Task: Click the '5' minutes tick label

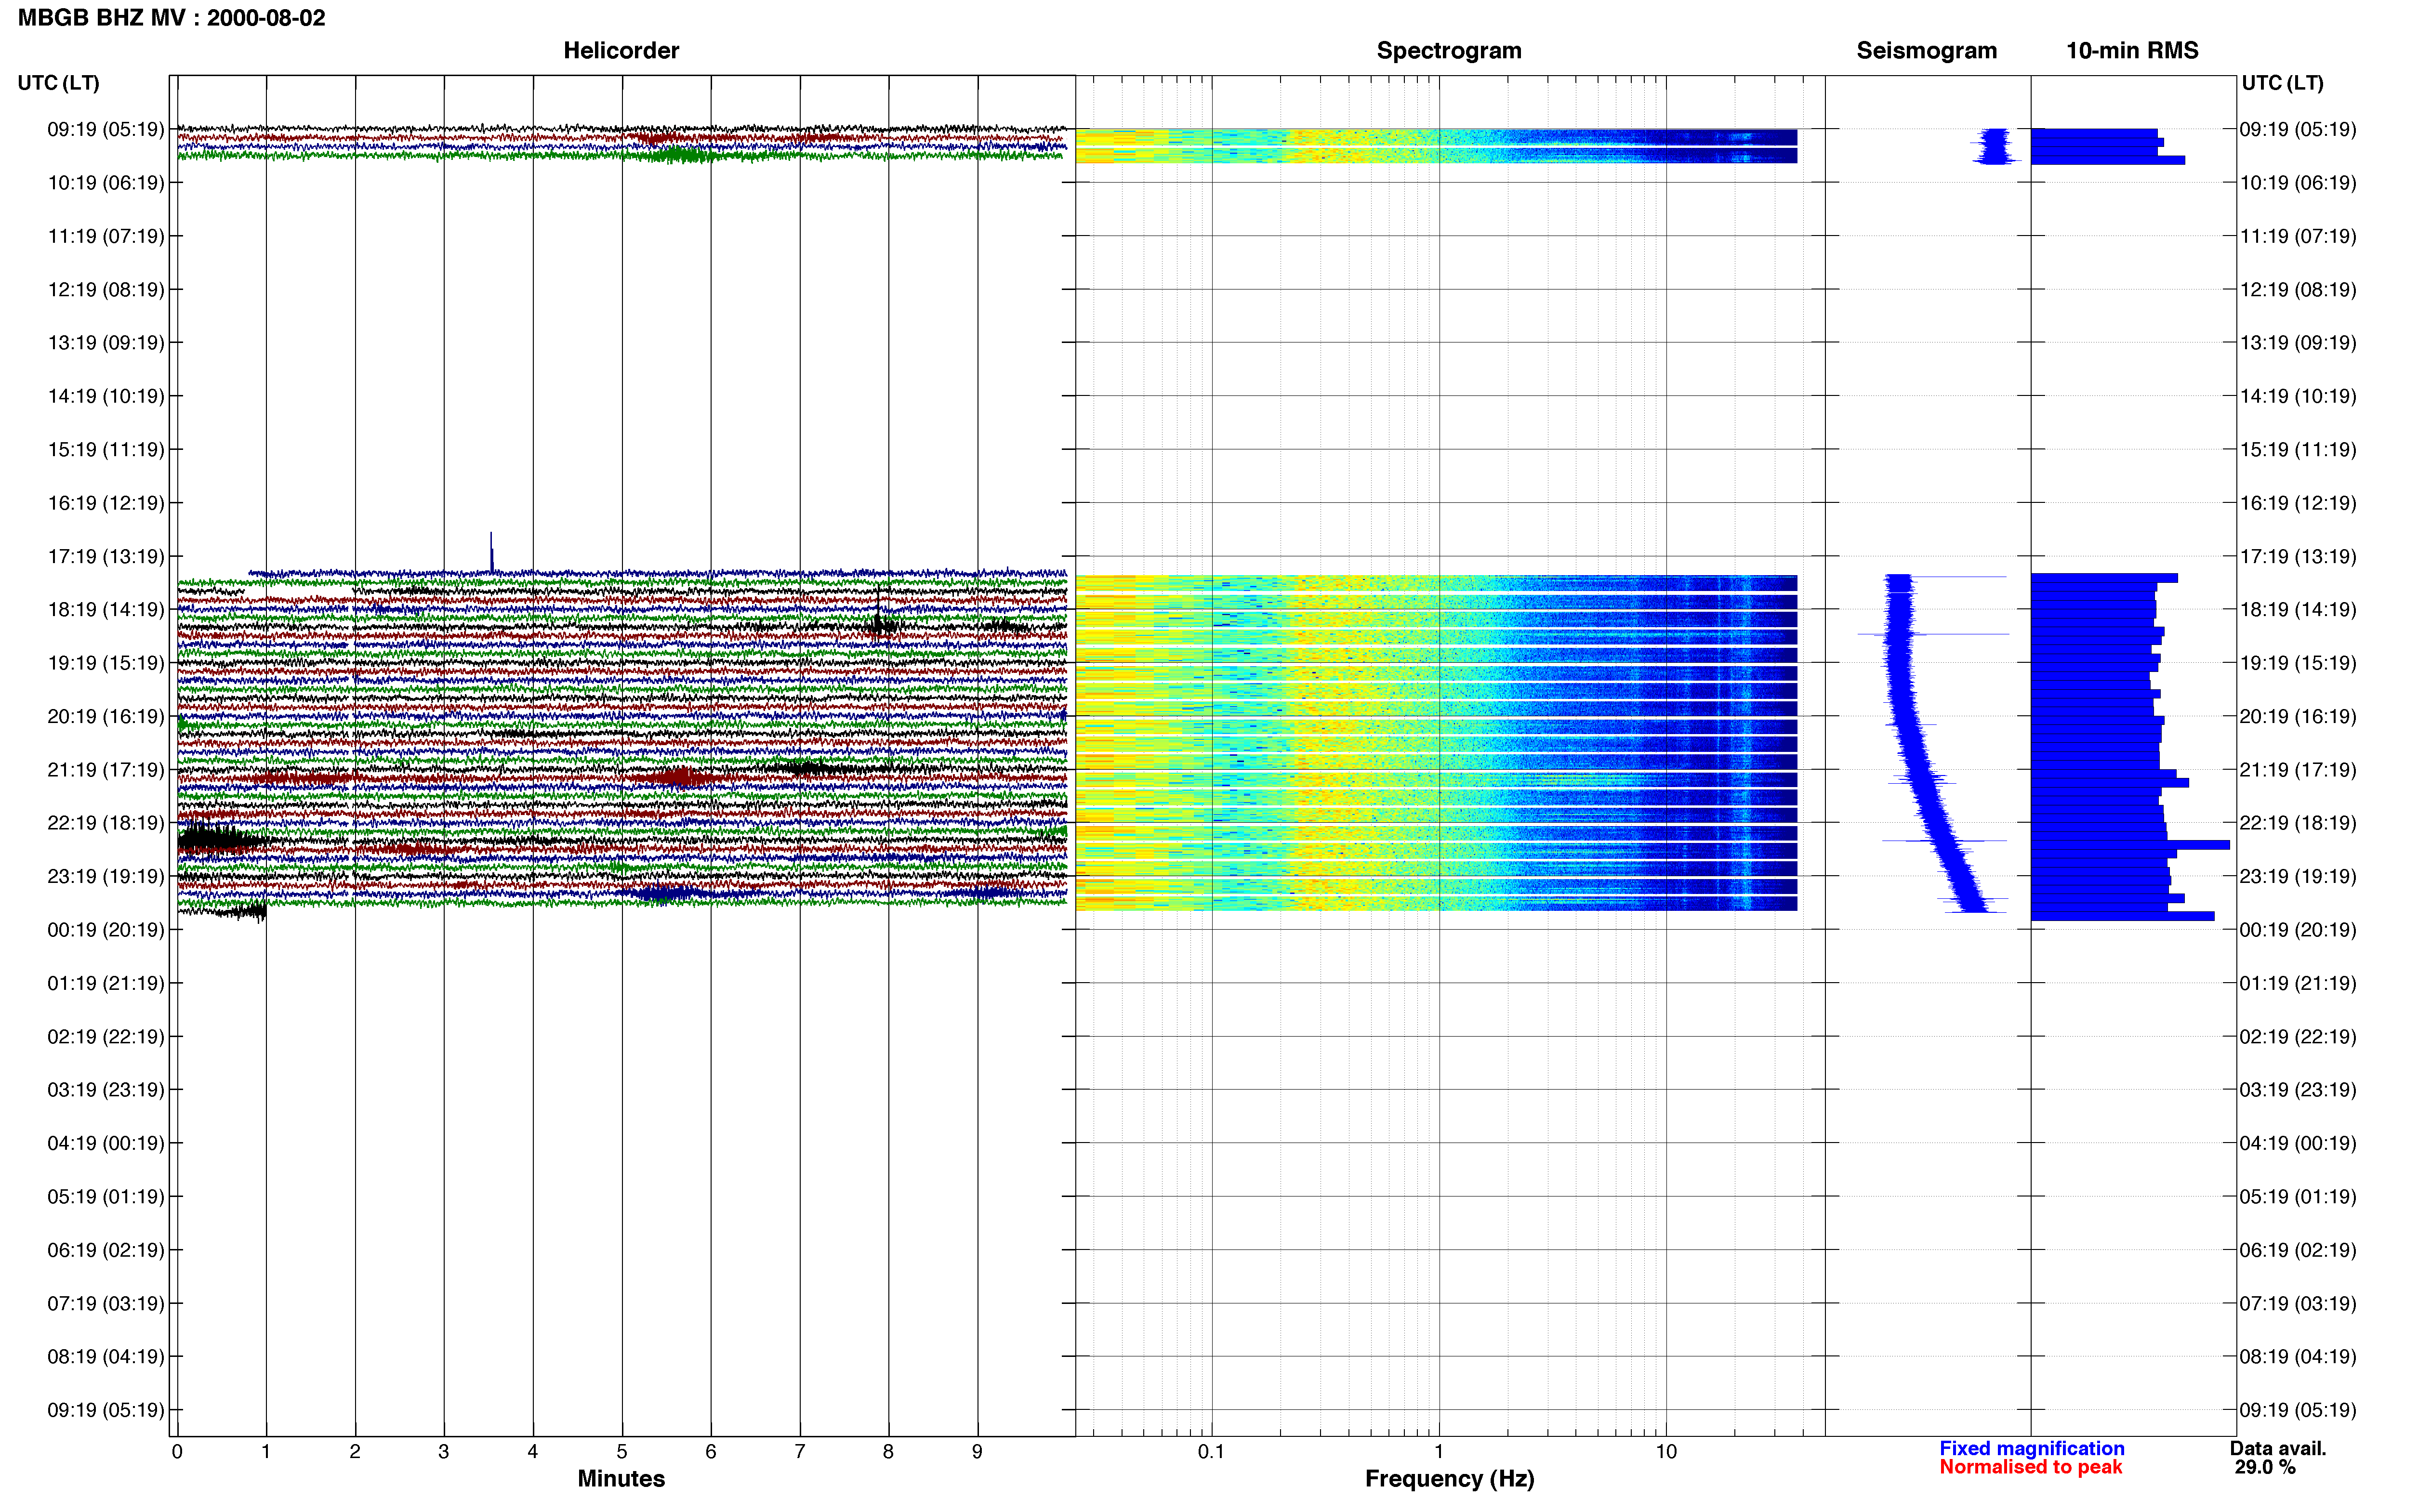Action: [x=622, y=1452]
